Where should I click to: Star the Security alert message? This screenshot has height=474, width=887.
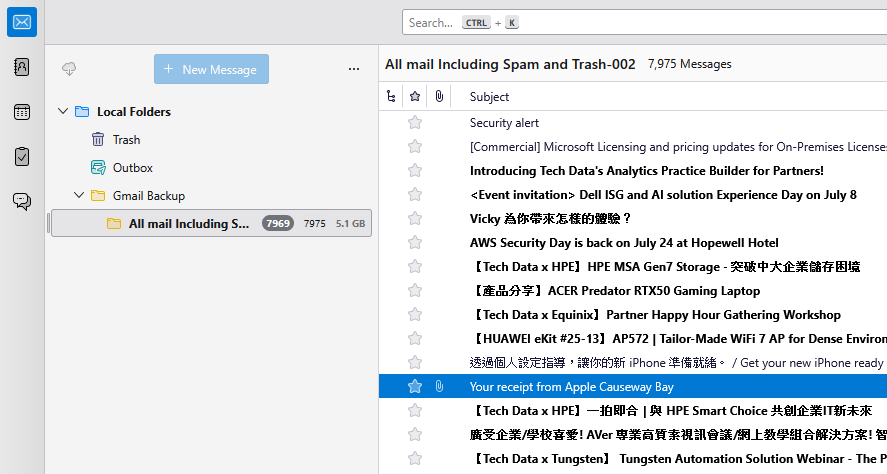415,122
